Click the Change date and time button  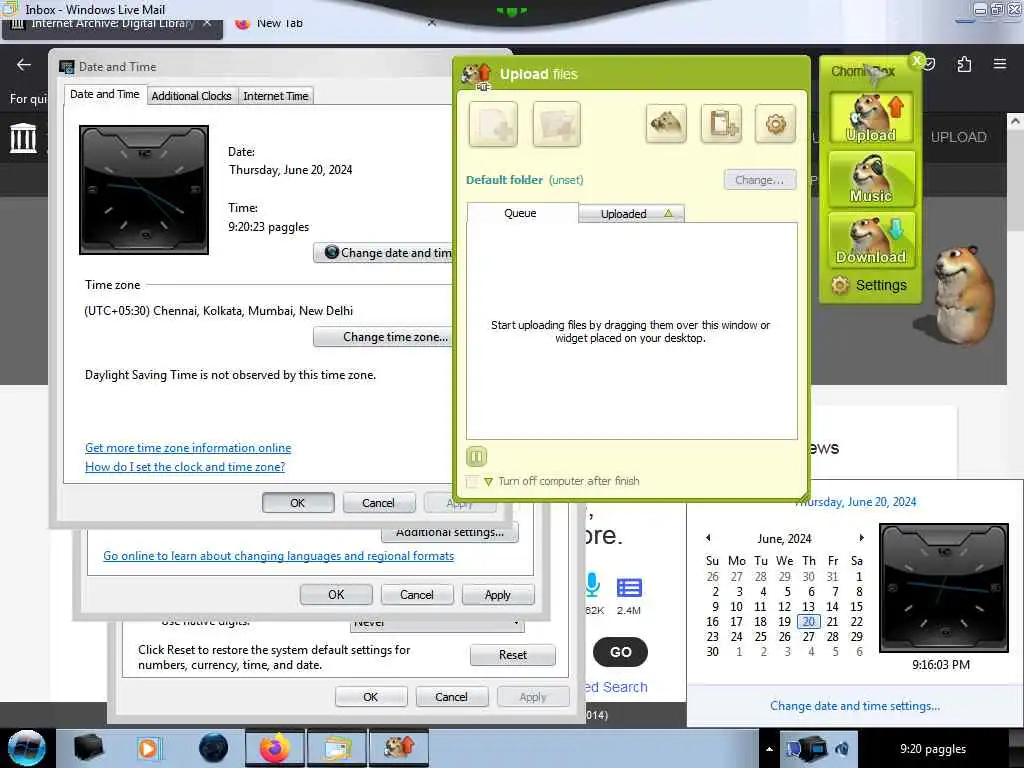[383, 253]
